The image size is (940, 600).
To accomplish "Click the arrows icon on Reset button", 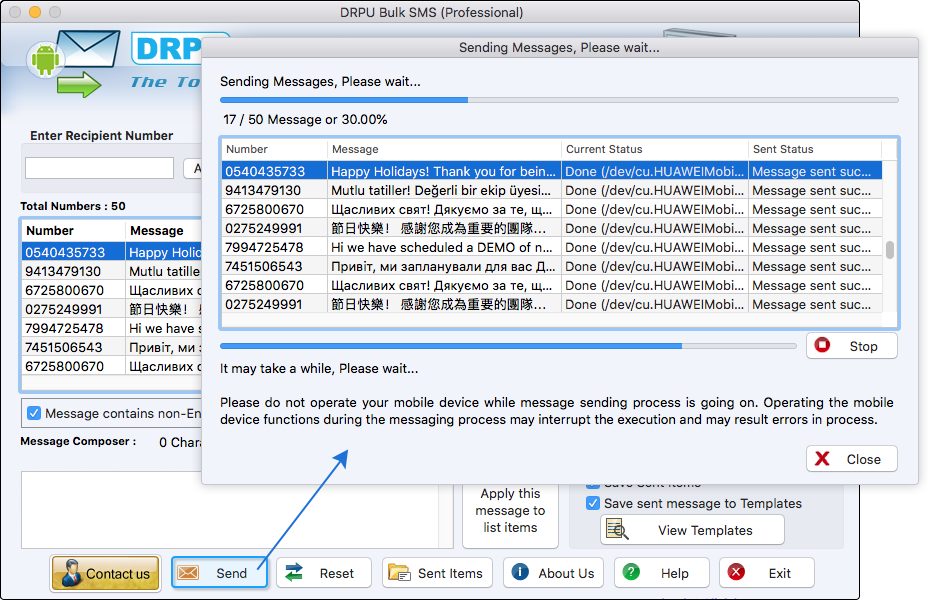I will click(294, 573).
